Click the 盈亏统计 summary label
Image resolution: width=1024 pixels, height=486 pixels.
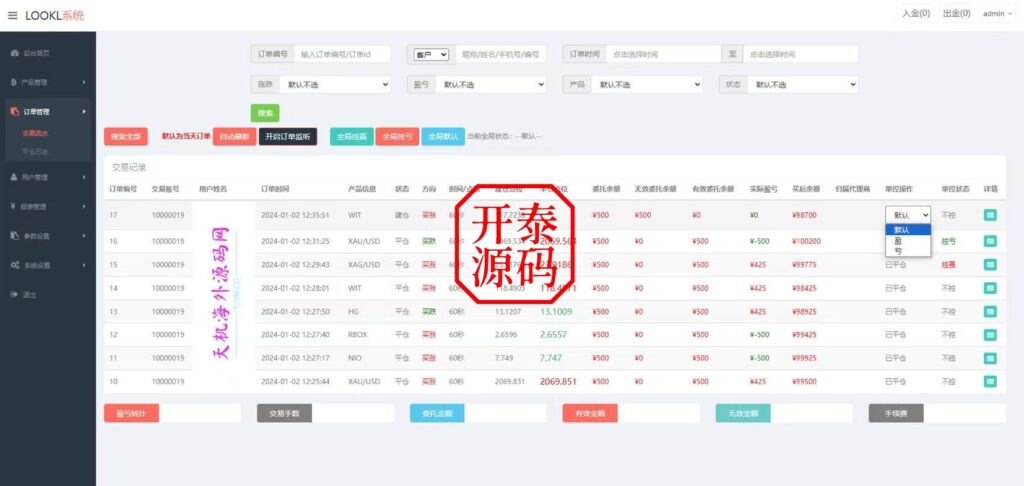pos(131,413)
